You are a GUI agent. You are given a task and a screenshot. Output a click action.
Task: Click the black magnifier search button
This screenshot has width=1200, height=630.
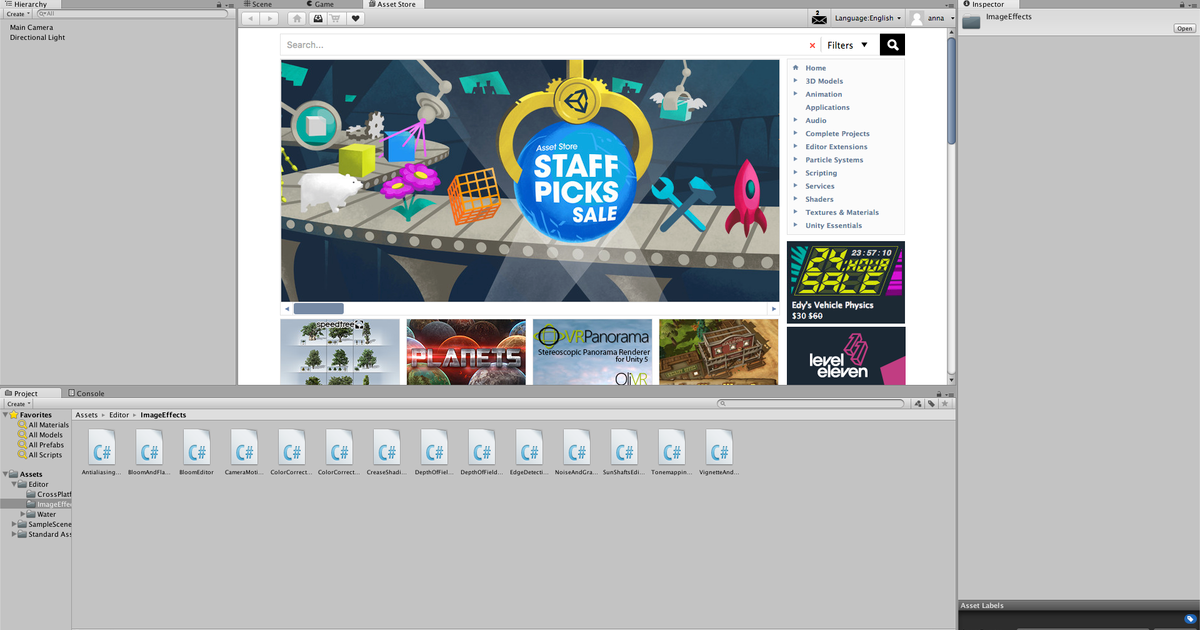tap(892, 44)
